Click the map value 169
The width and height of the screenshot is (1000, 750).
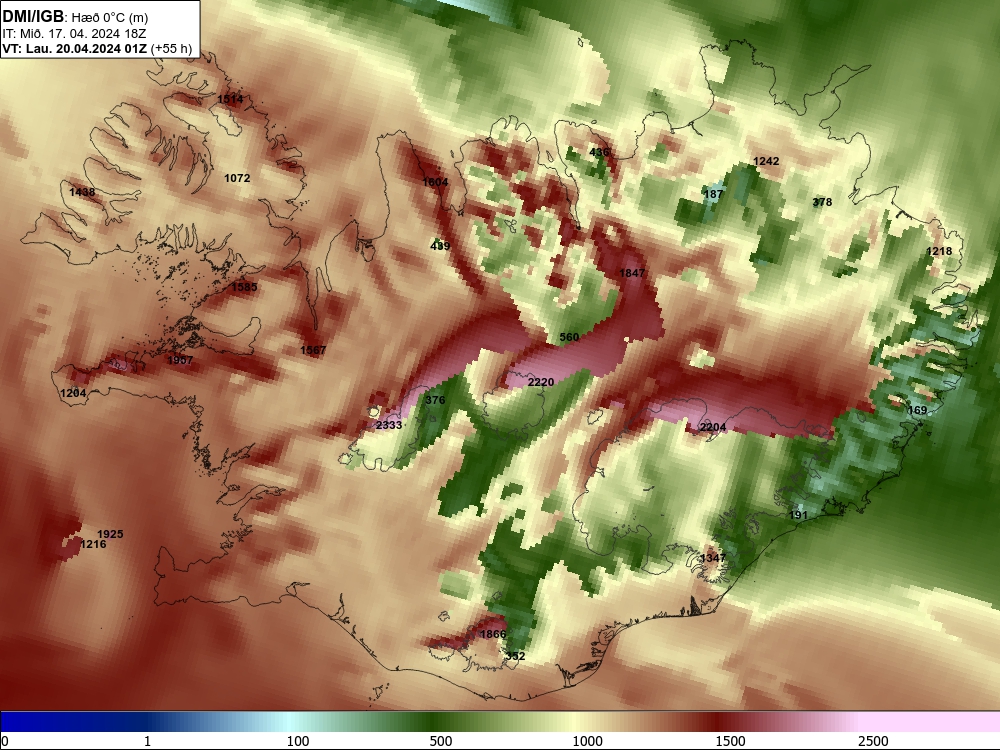(917, 410)
